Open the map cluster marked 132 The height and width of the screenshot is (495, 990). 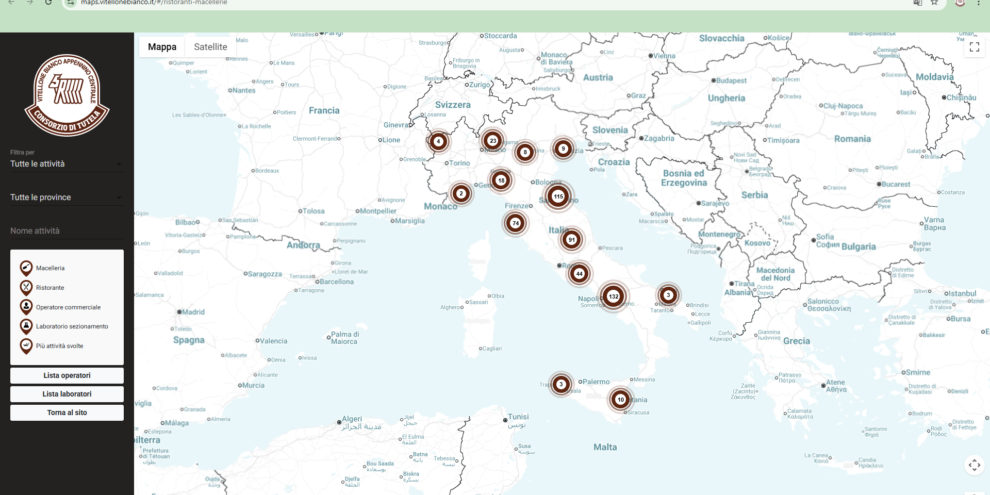pos(613,296)
